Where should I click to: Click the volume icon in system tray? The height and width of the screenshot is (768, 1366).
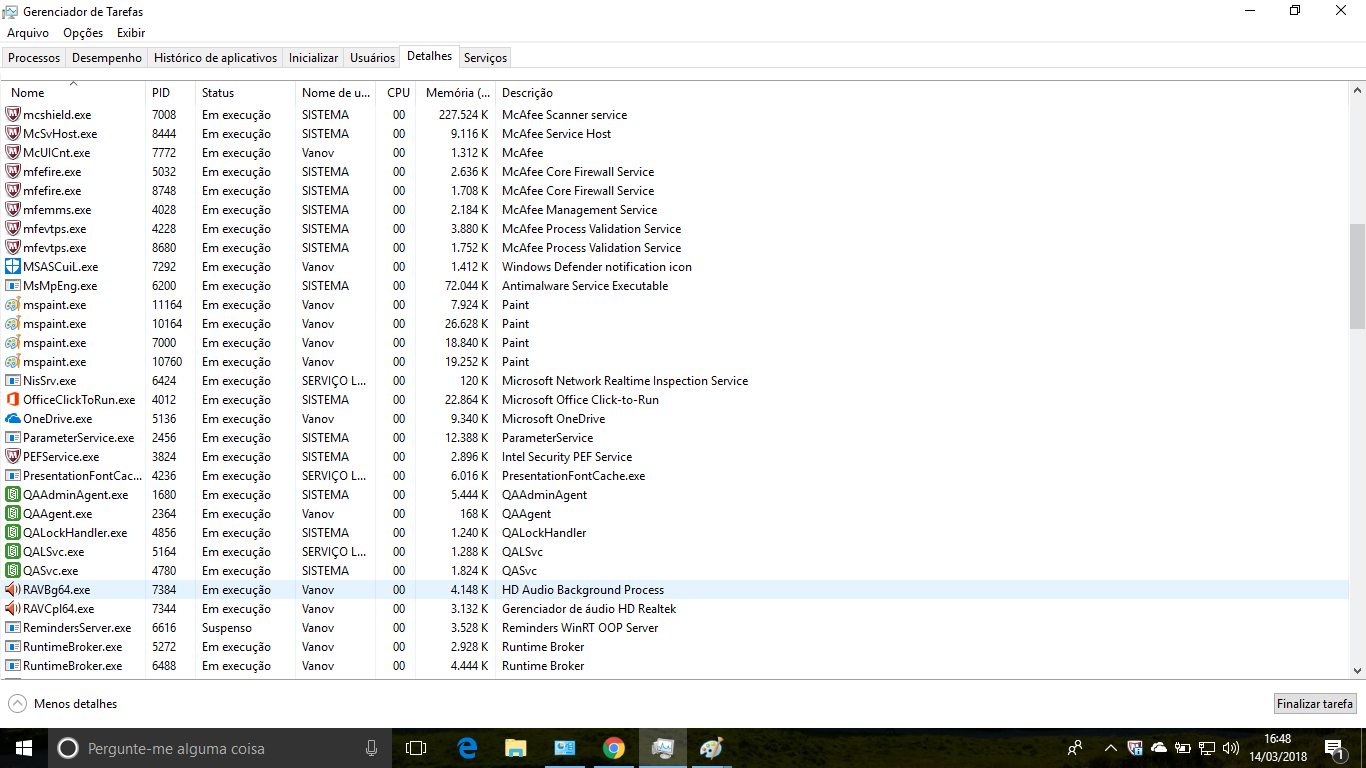1231,748
